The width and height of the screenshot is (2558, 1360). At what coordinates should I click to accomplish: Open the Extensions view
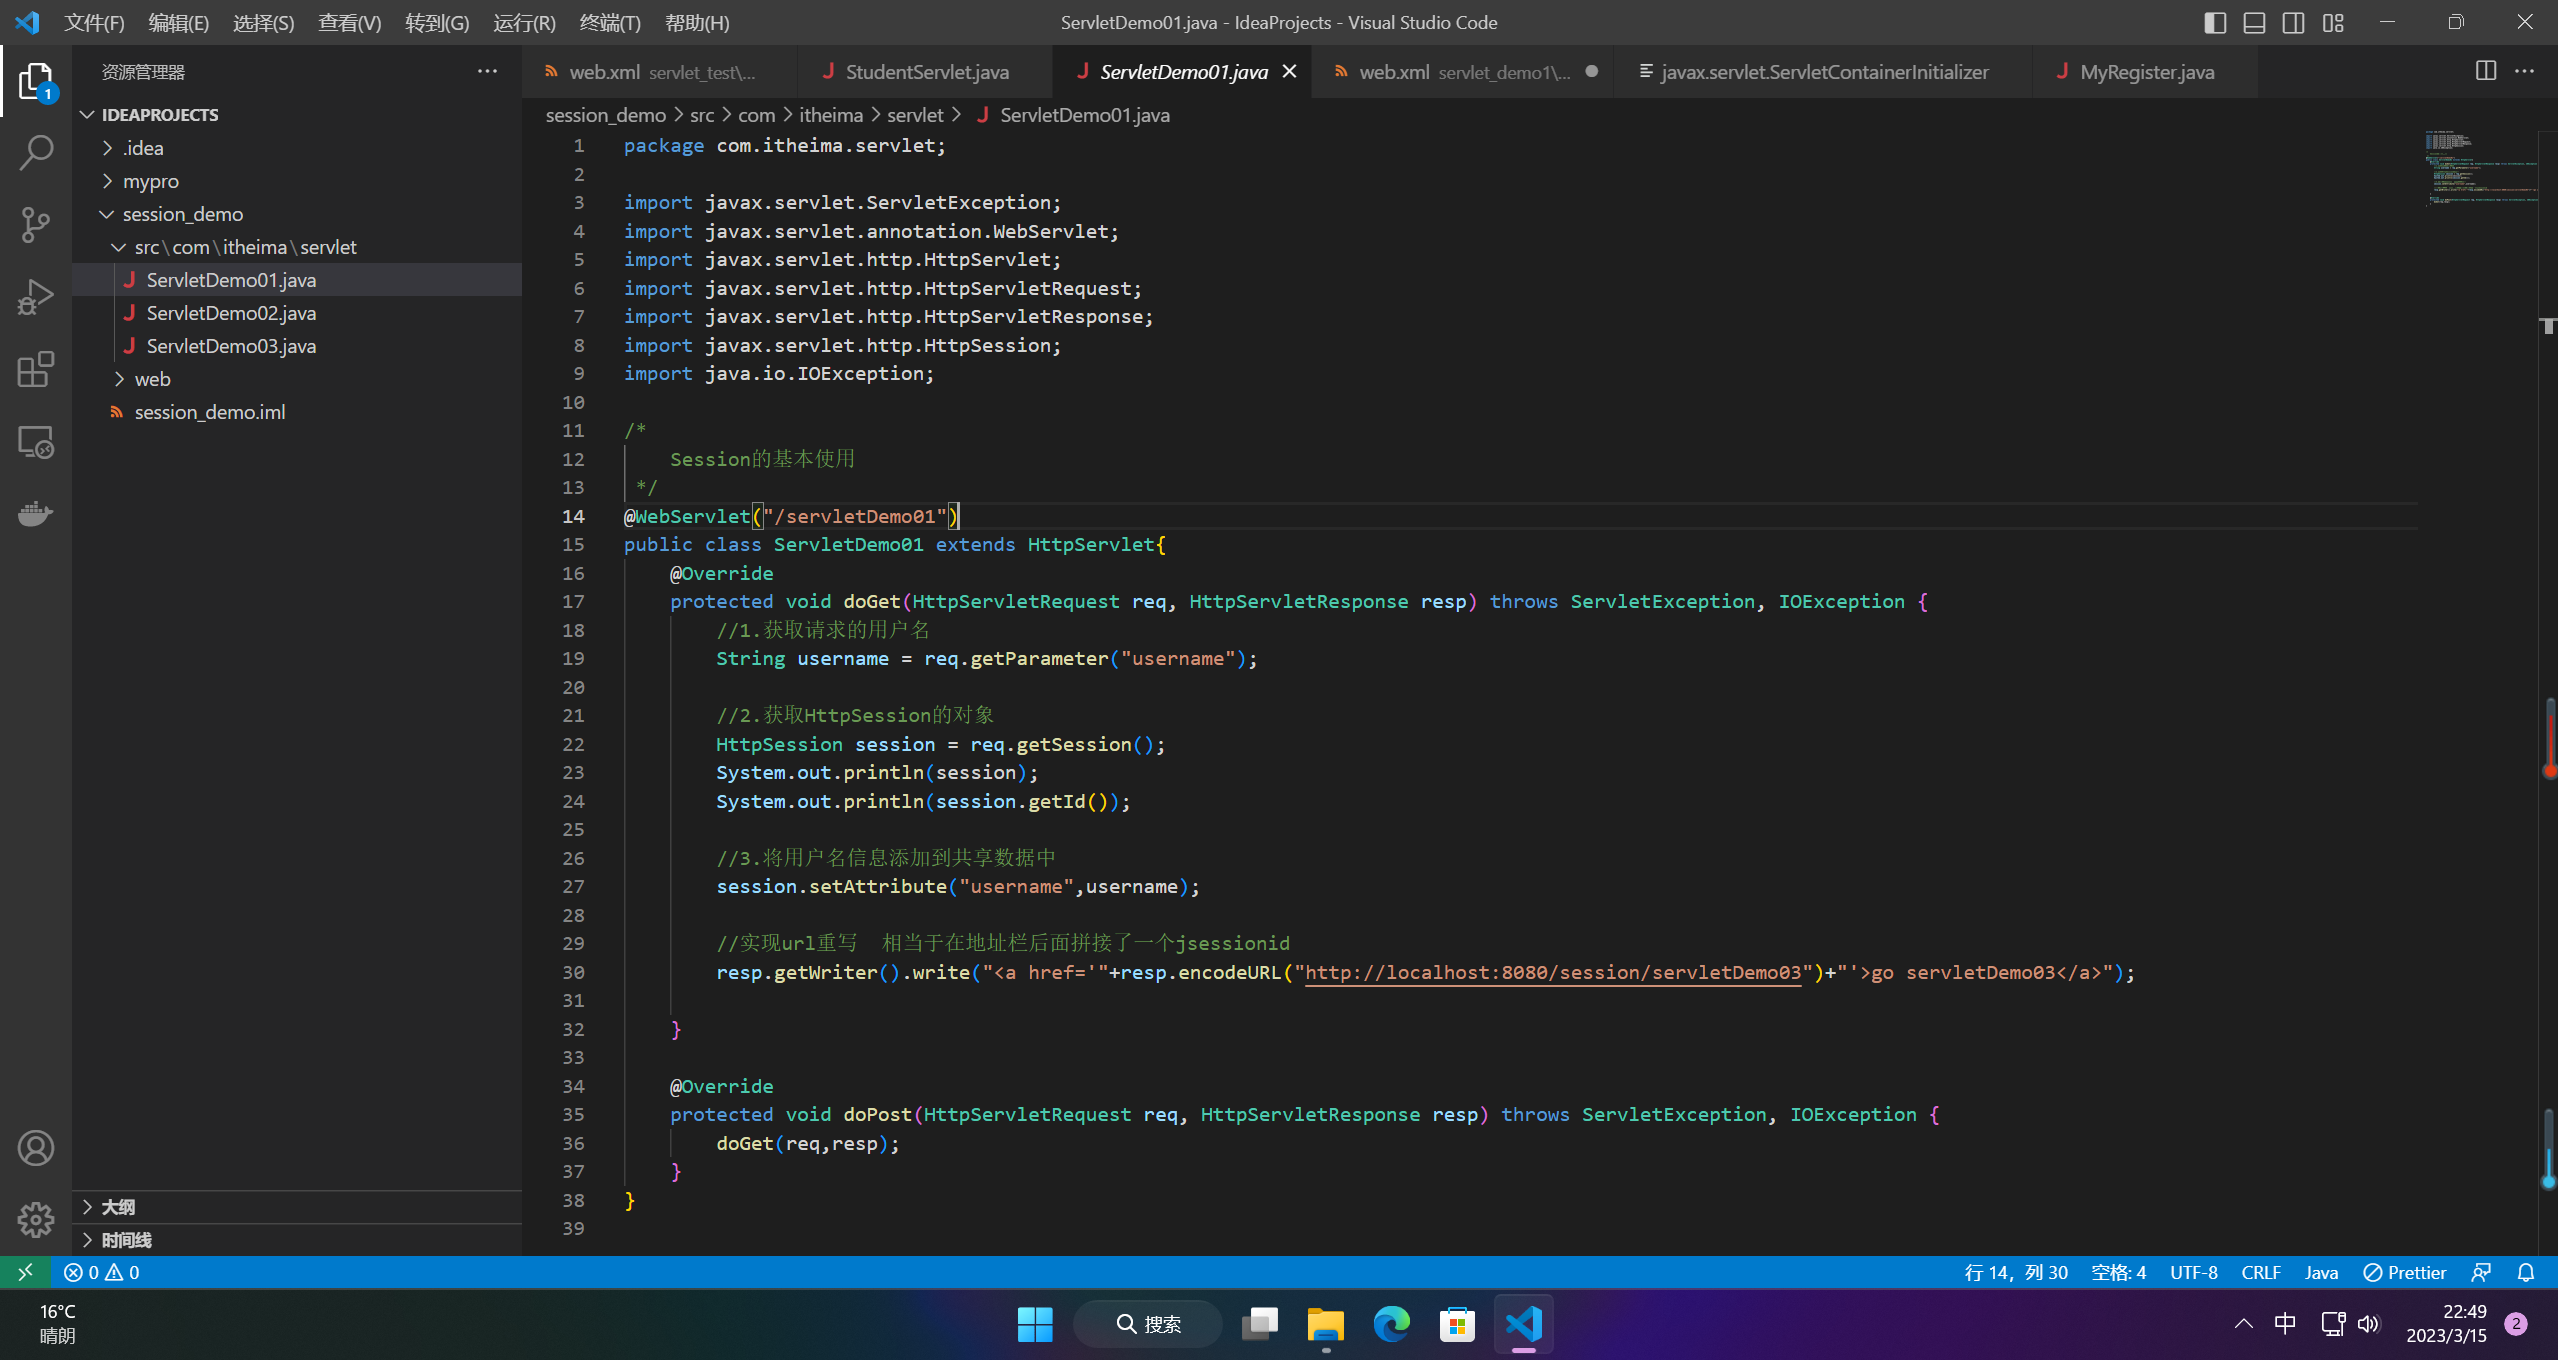pos(36,369)
